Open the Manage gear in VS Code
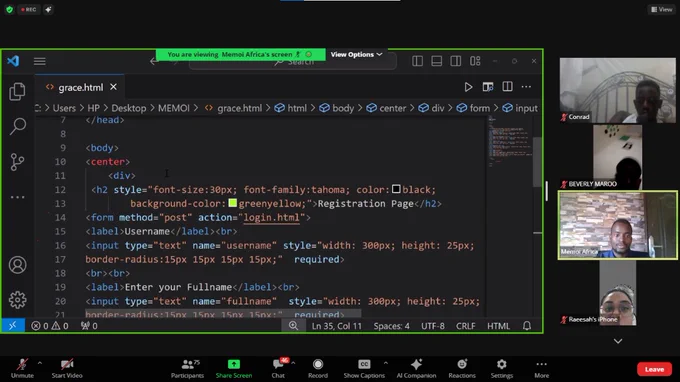 [x=17, y=300]
